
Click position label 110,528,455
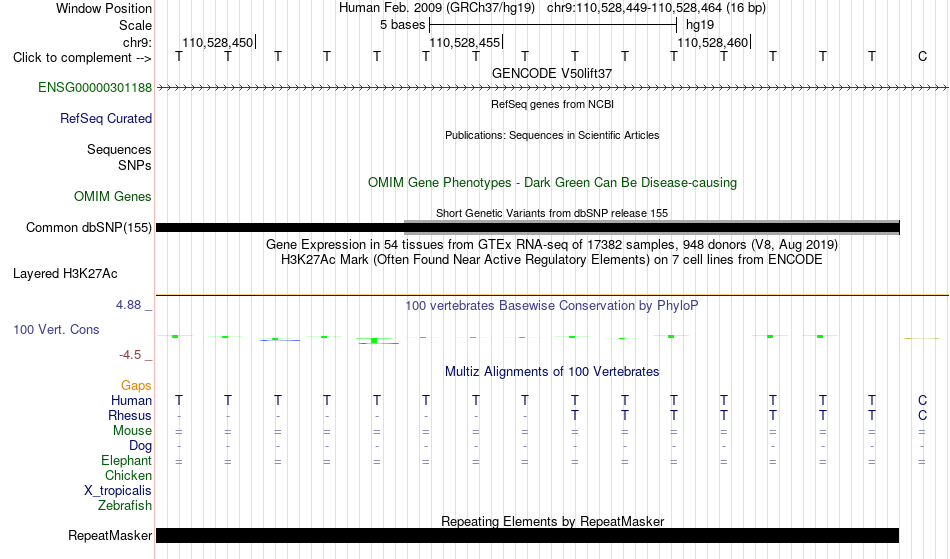465,42
